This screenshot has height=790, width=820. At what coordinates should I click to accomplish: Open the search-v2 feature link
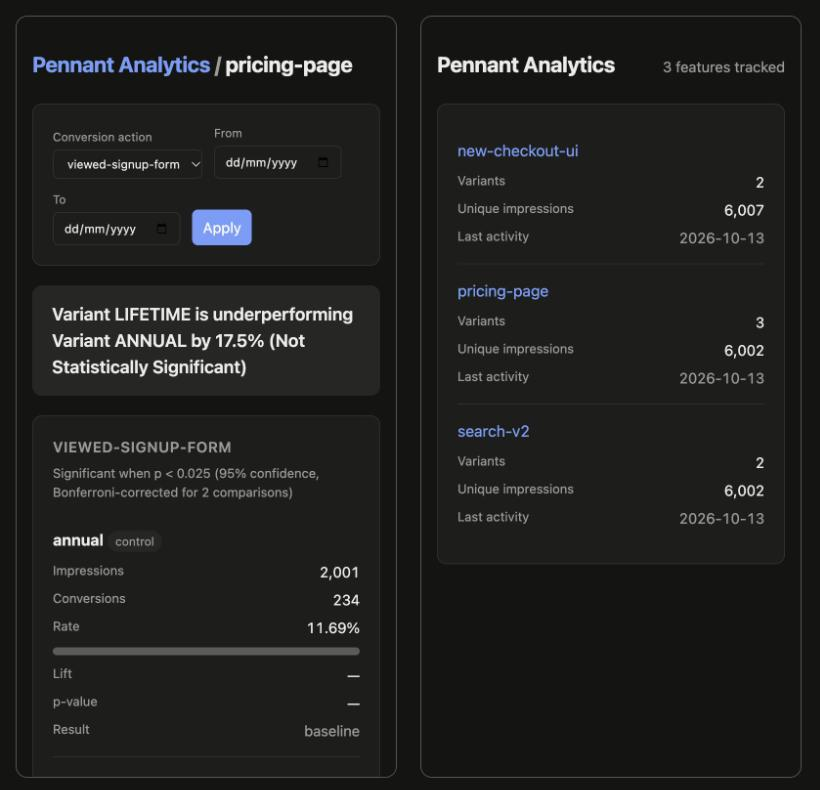tap(493, 431)
